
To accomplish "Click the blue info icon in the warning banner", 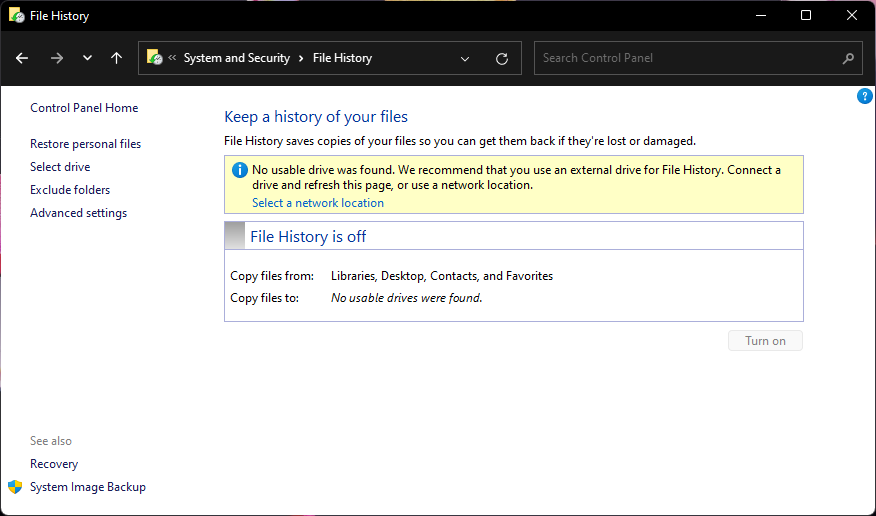I will pyautogui.click(x=240, y=170).
